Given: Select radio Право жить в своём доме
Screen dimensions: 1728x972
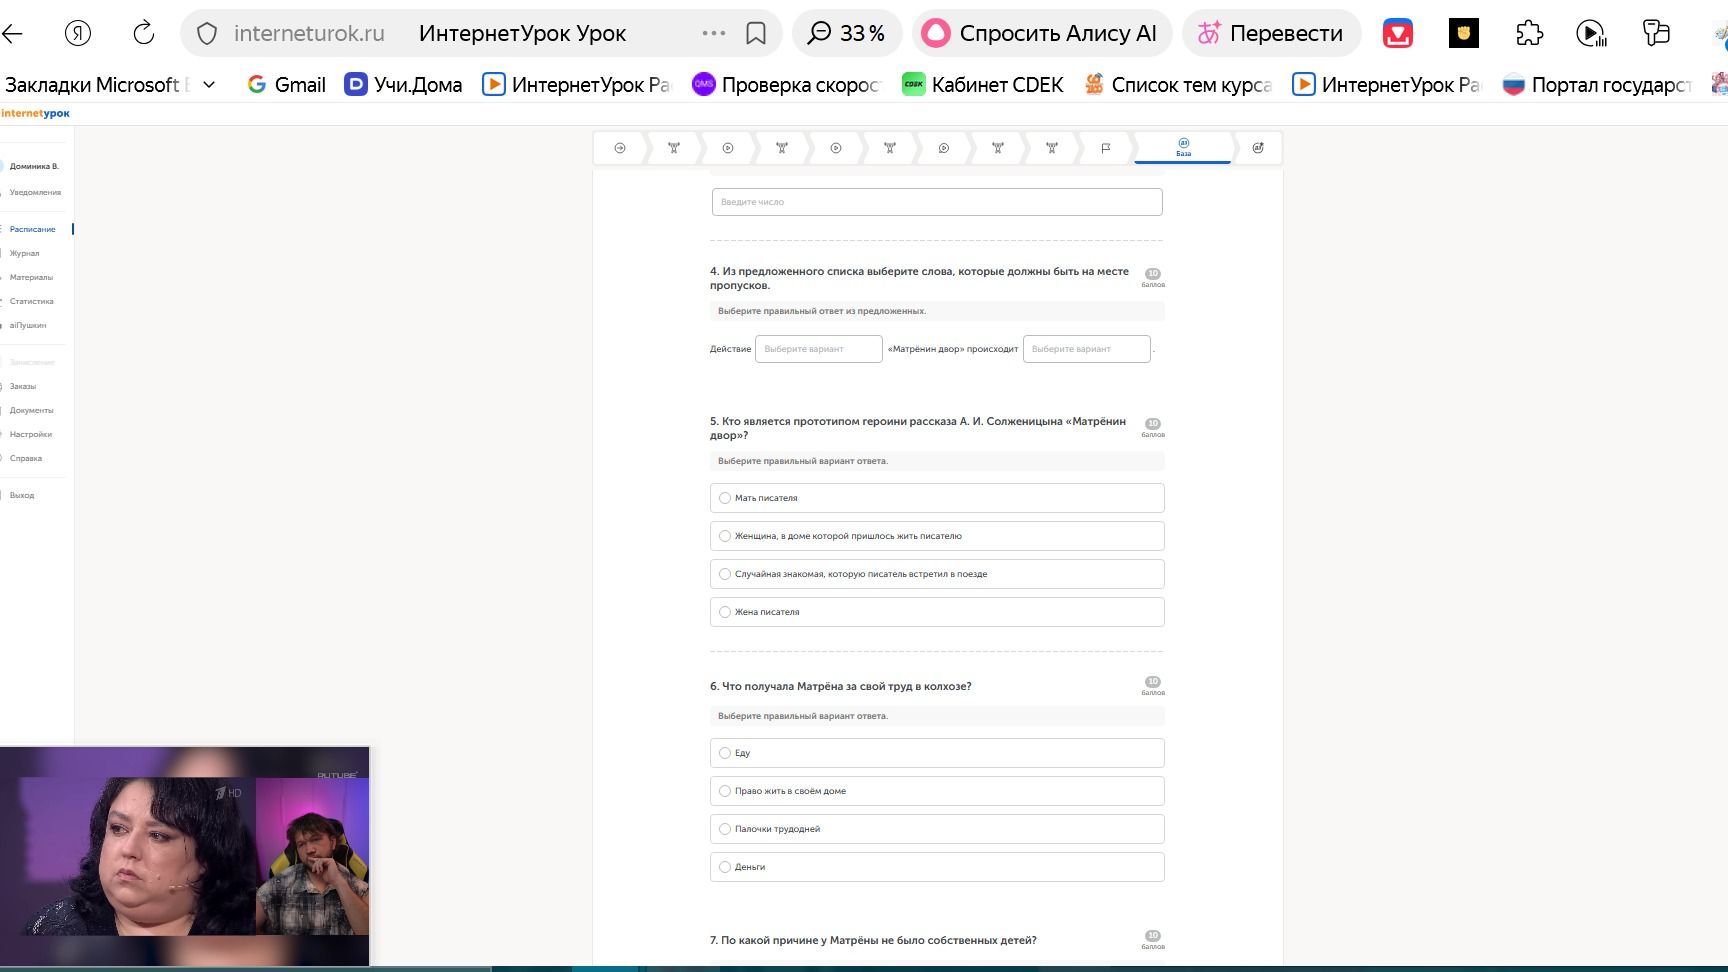Looking at the screenshot, I should [725, 791].
